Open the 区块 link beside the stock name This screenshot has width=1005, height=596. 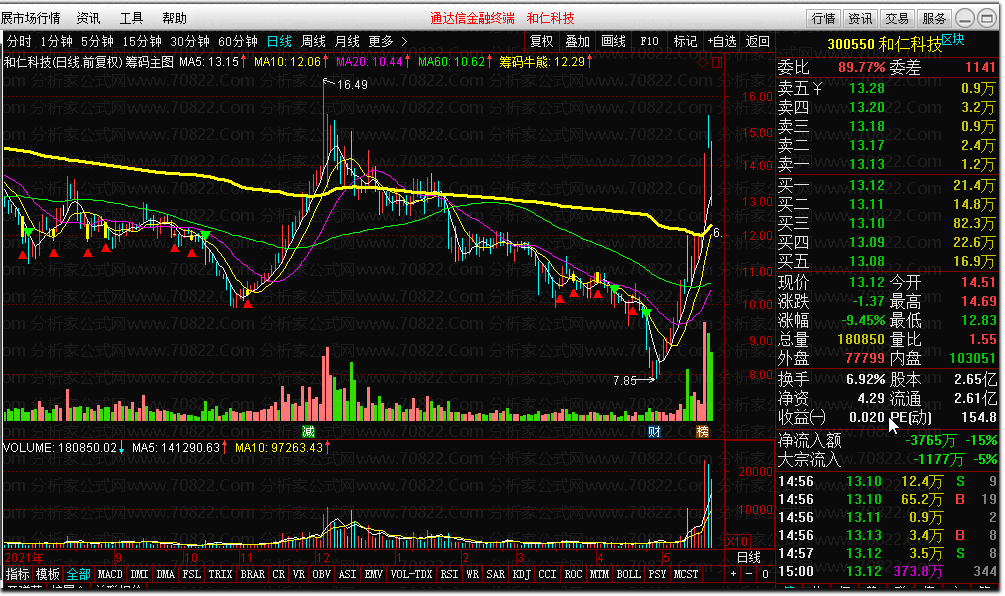[x=953, y=40]
